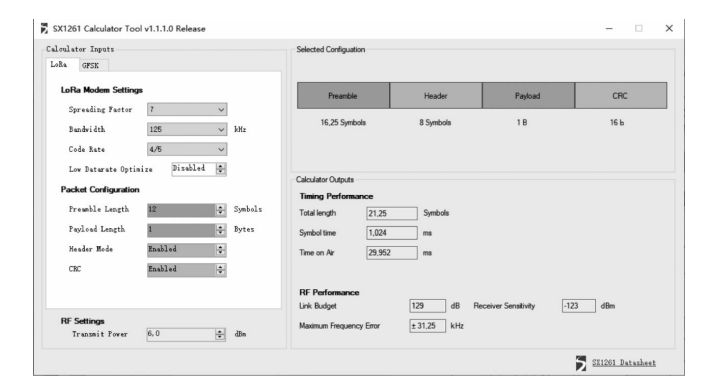
Task: Adjust the Preamble Length stepper arrows
Action: pyautogui.click(x=221, y=210)
